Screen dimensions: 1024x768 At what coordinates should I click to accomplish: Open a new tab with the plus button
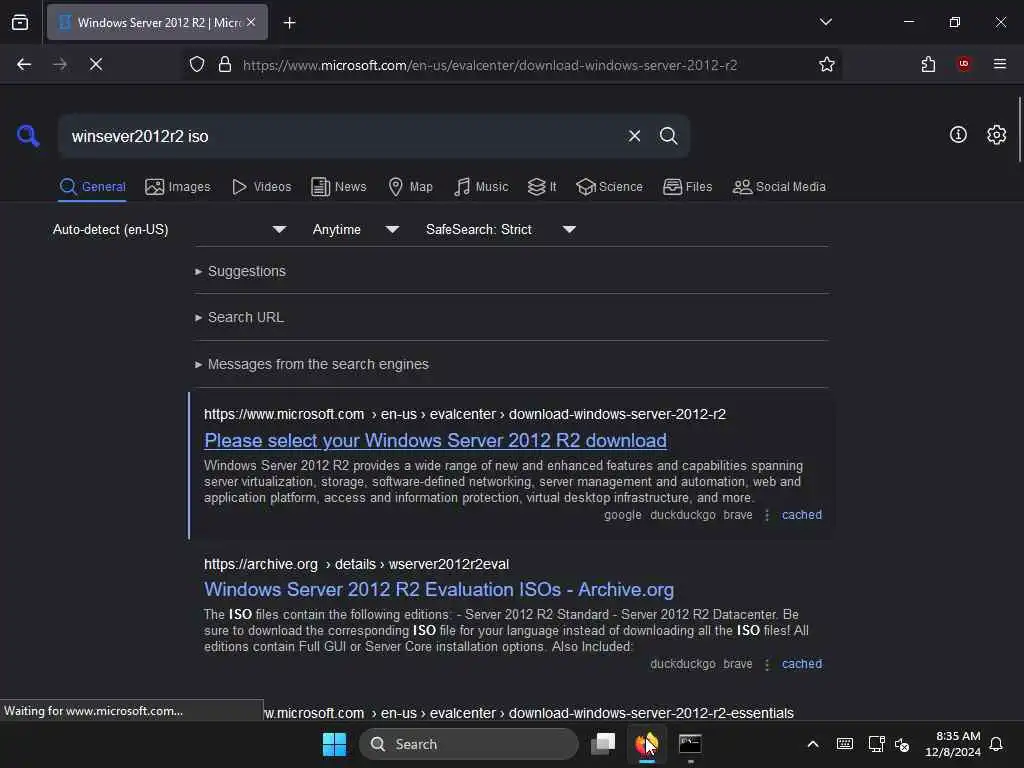[289, 23]
